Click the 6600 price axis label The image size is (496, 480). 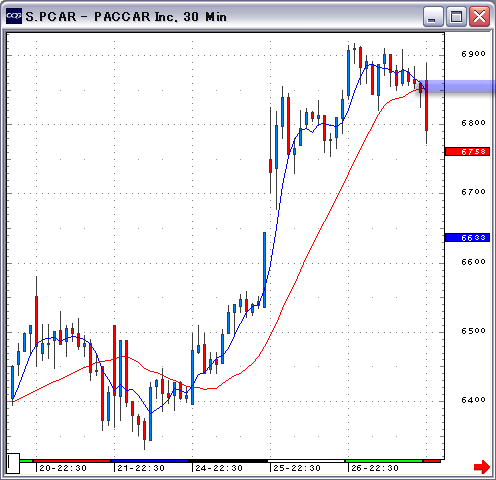473,262
